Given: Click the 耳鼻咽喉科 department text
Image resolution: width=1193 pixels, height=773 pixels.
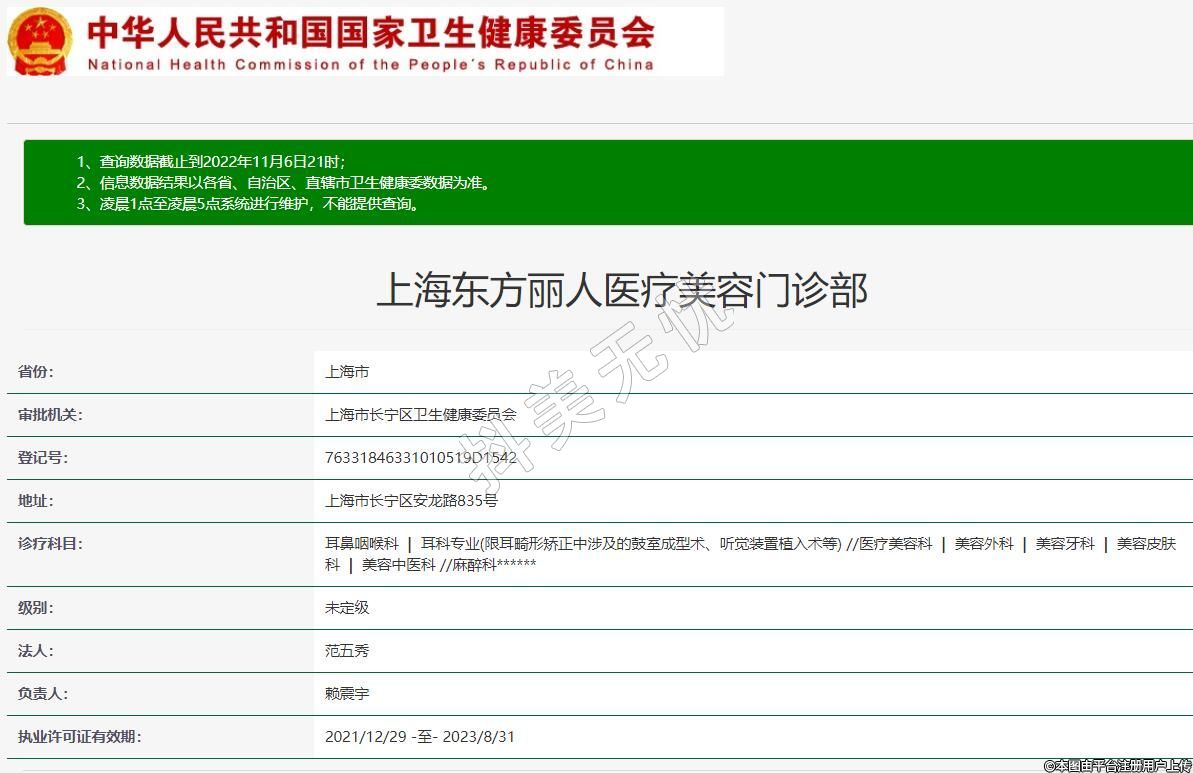Looking at the screenshot, I should tap(361, 544).
